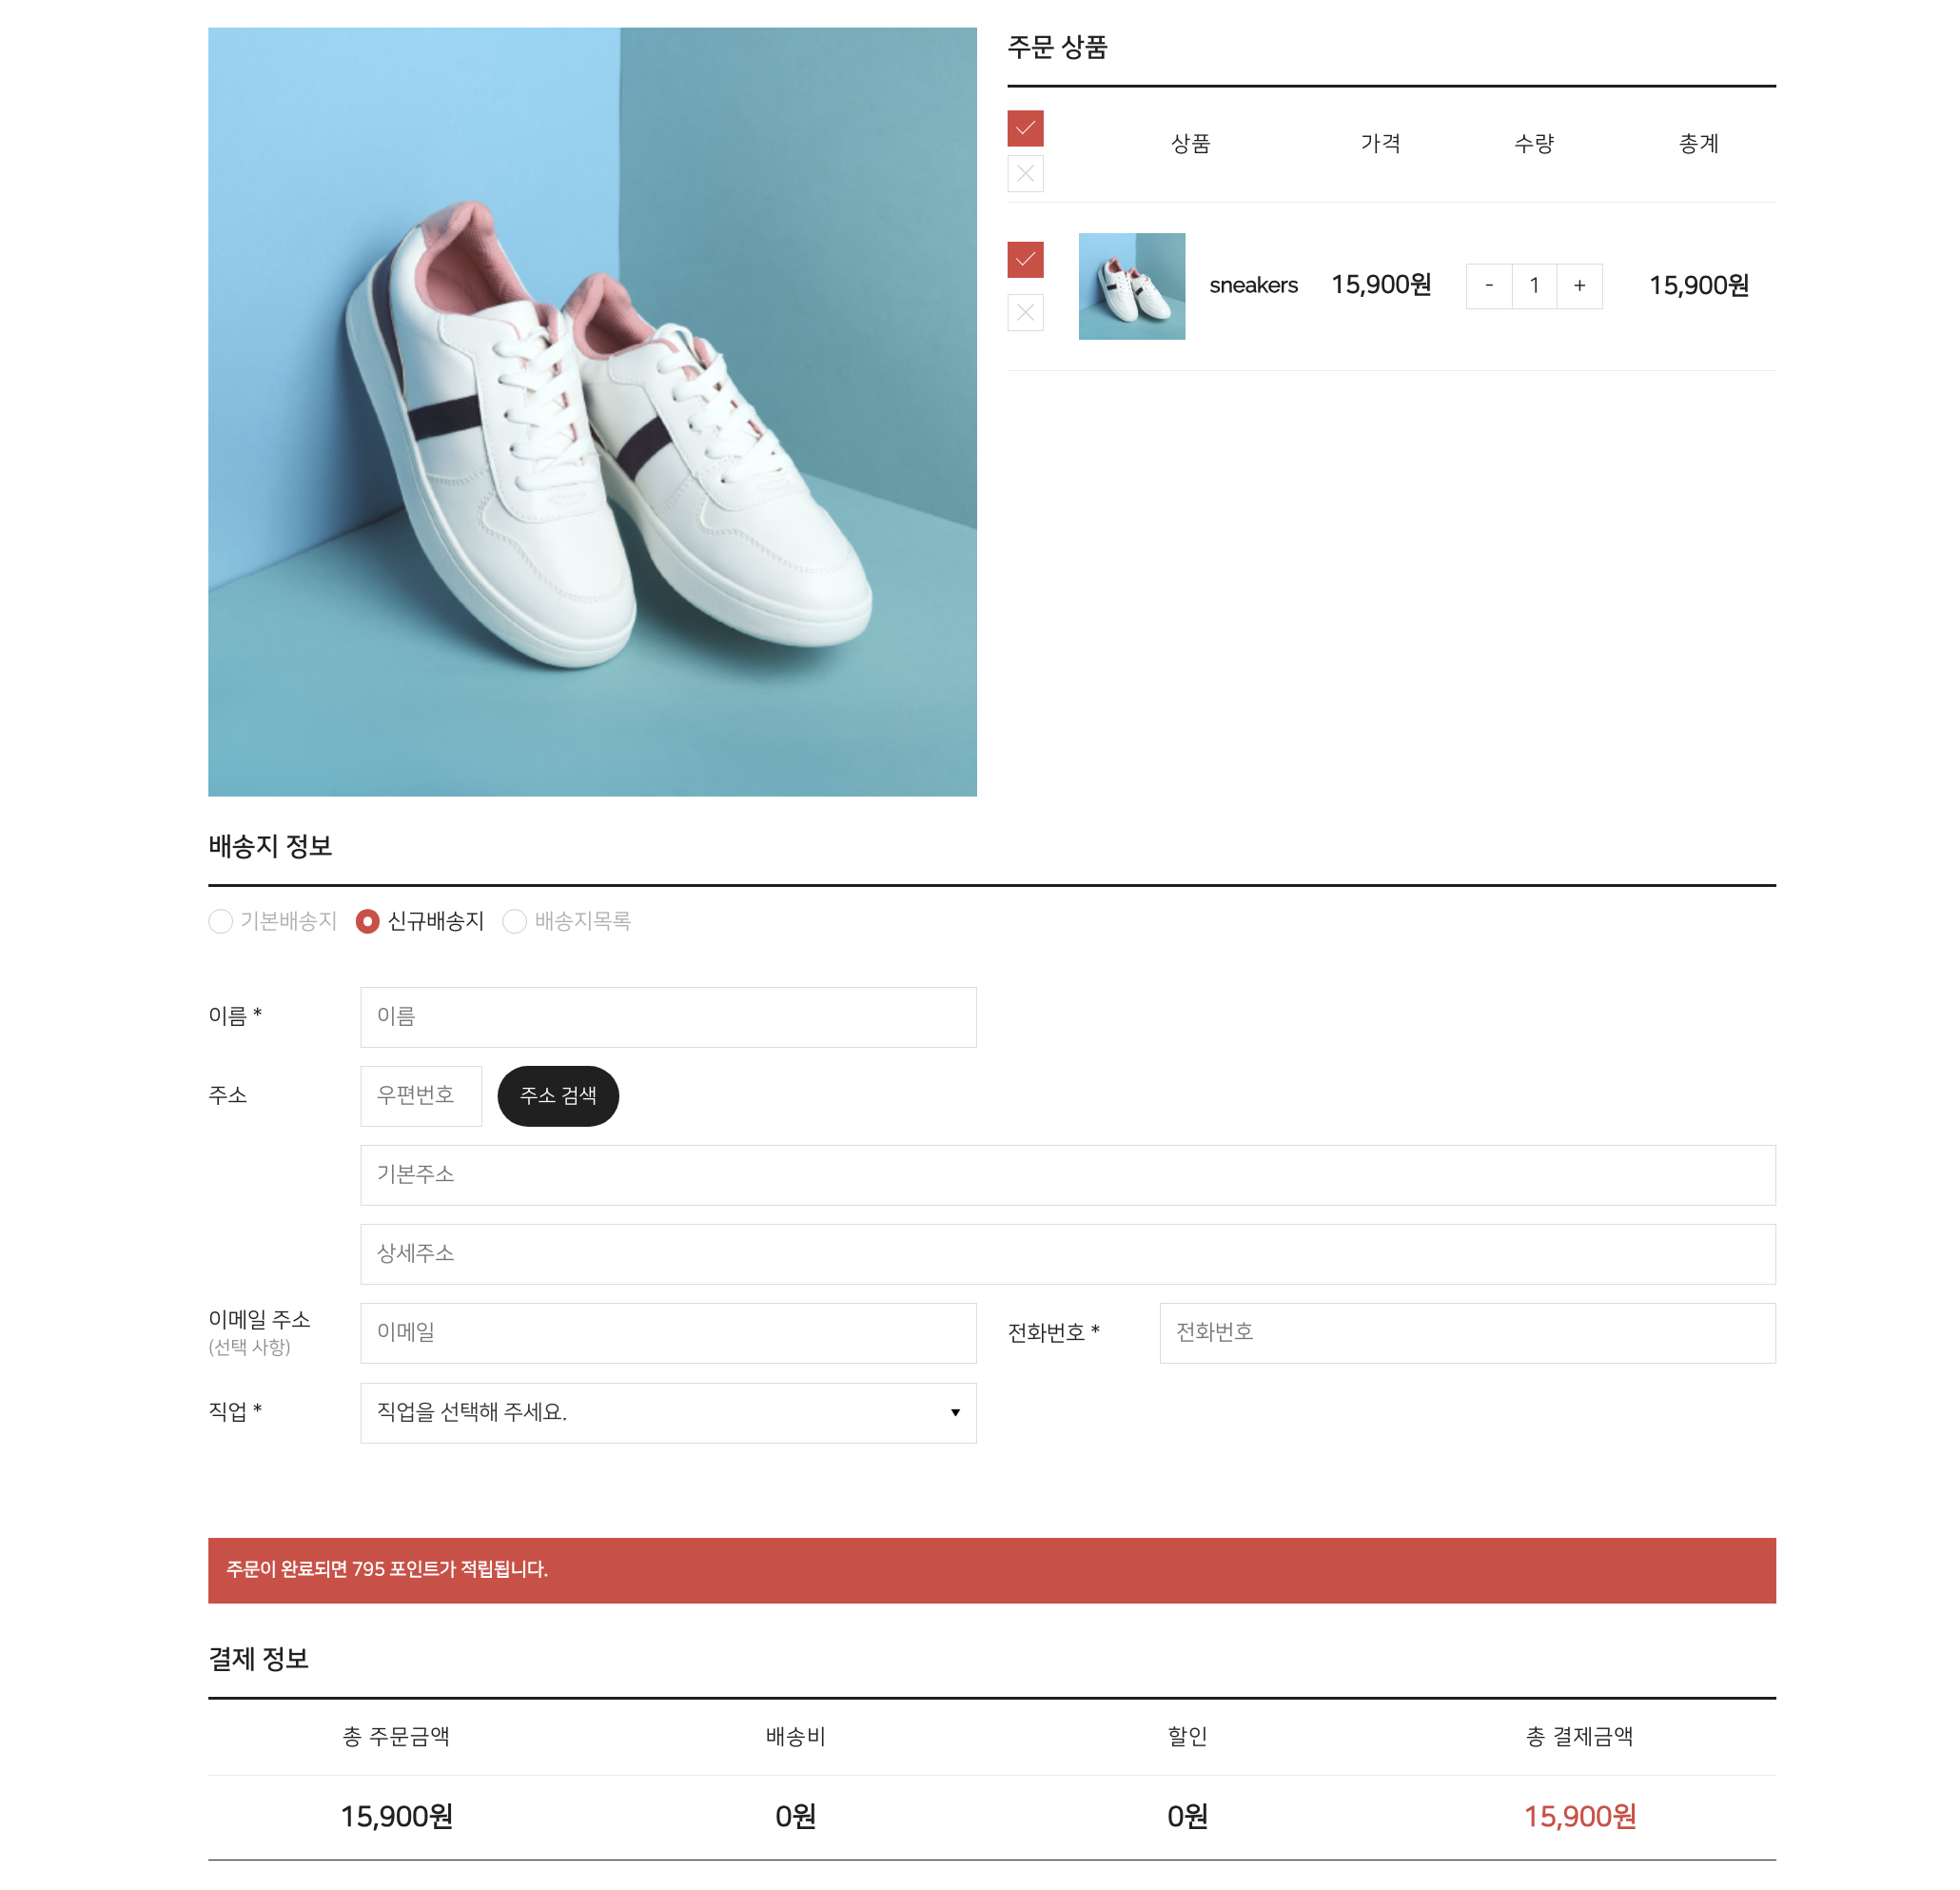1960x1890 pixels.
Task: Click the delete X icon in table header
Action: pos(1025,174)
